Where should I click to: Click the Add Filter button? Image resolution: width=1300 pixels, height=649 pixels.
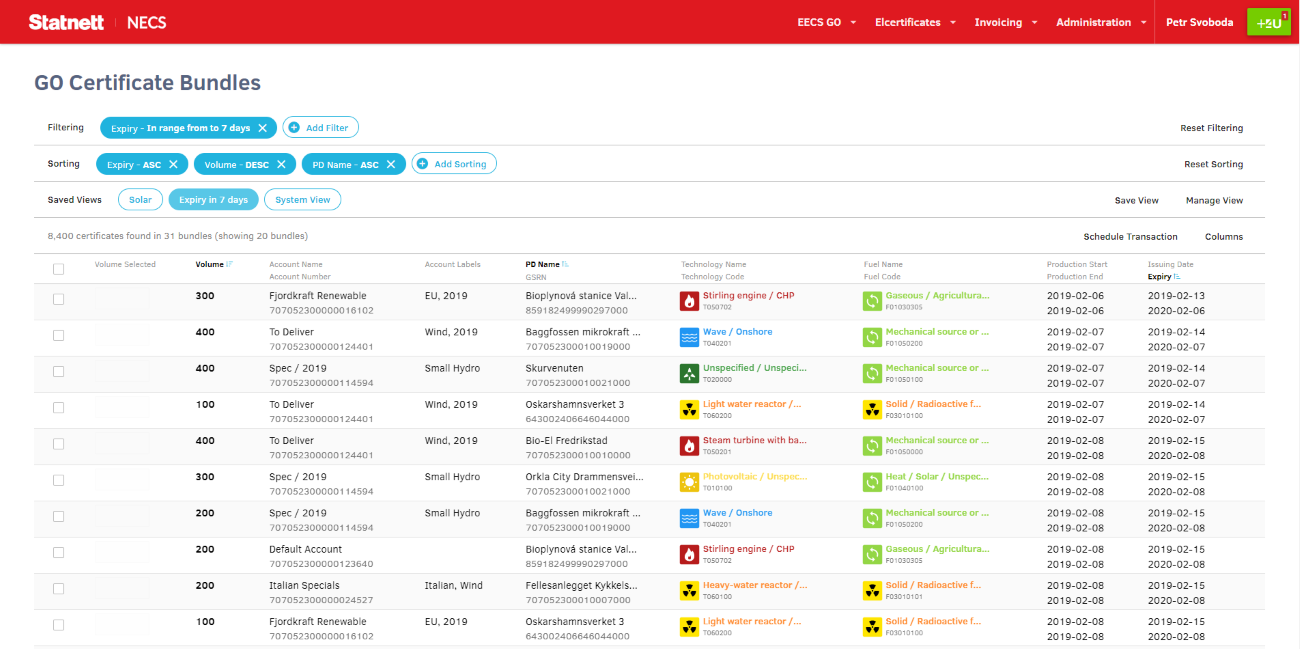[x=320, y=128]
